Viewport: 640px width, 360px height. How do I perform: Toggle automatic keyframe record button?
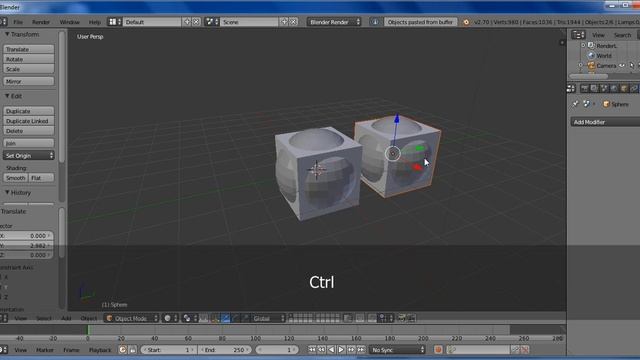[x=438, y=350]
